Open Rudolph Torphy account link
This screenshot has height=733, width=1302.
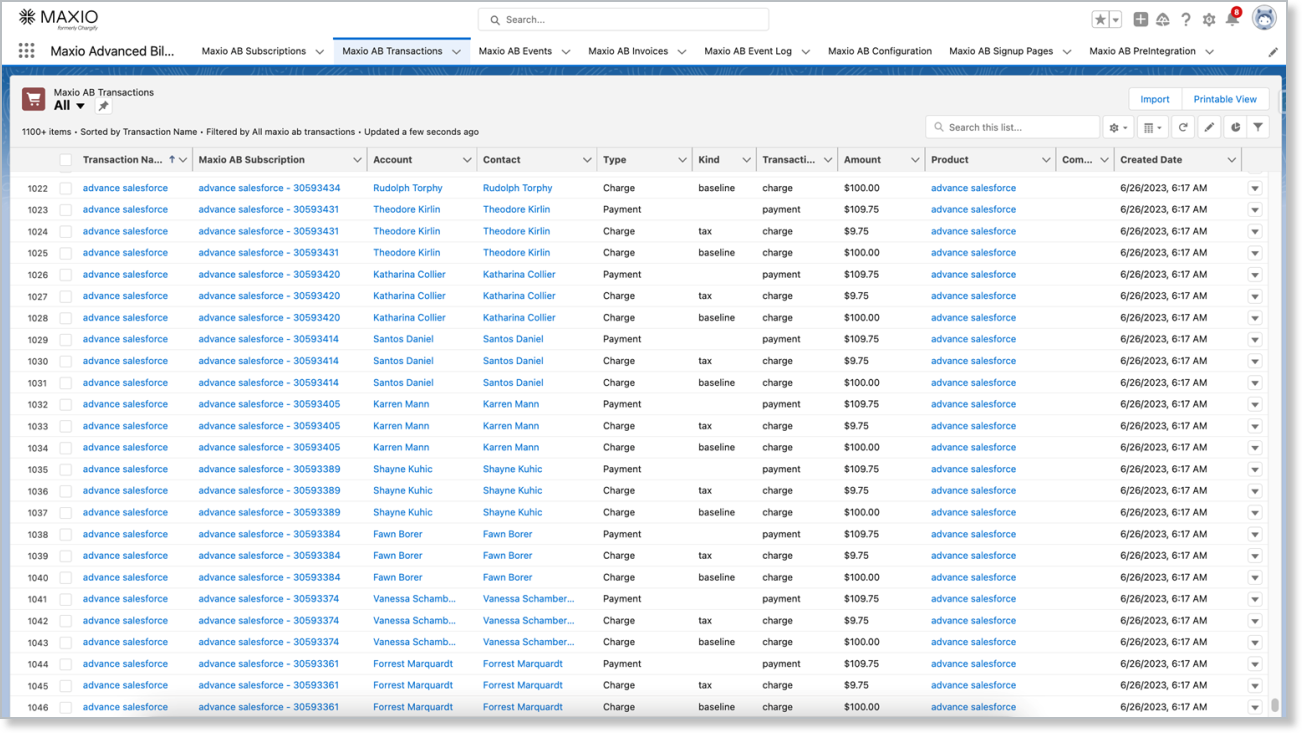tap(408, 188)
